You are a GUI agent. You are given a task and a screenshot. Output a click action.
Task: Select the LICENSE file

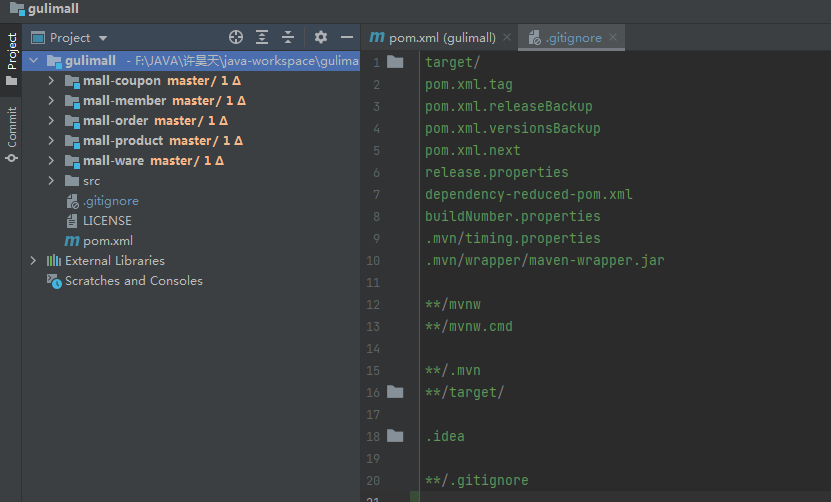[191, 221]
